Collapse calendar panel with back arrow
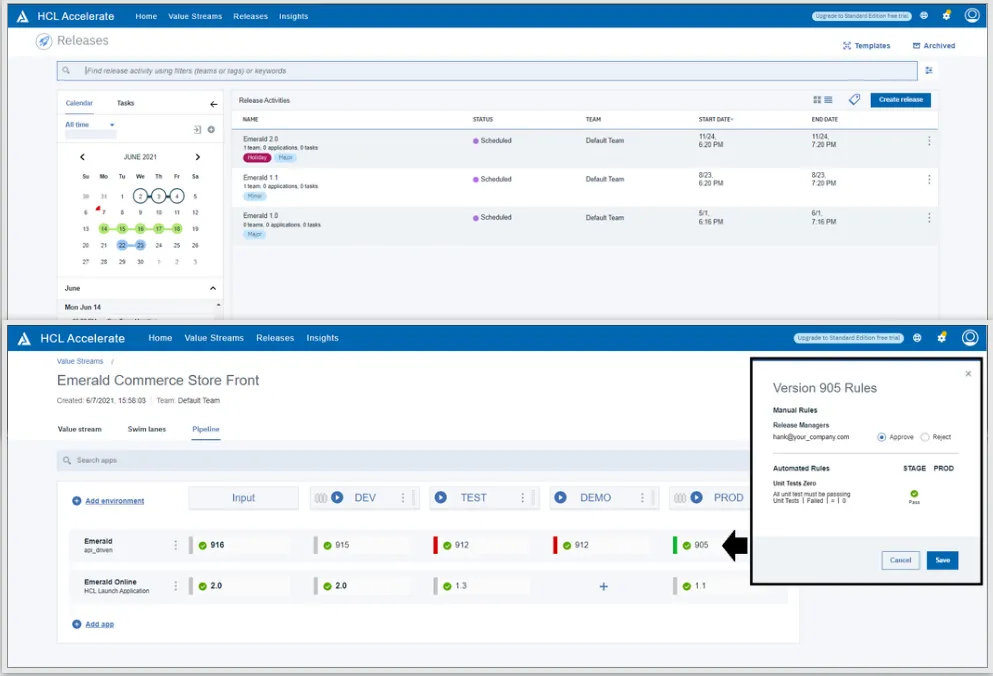This screenshot has width=993, height=676. coord(213,104)
